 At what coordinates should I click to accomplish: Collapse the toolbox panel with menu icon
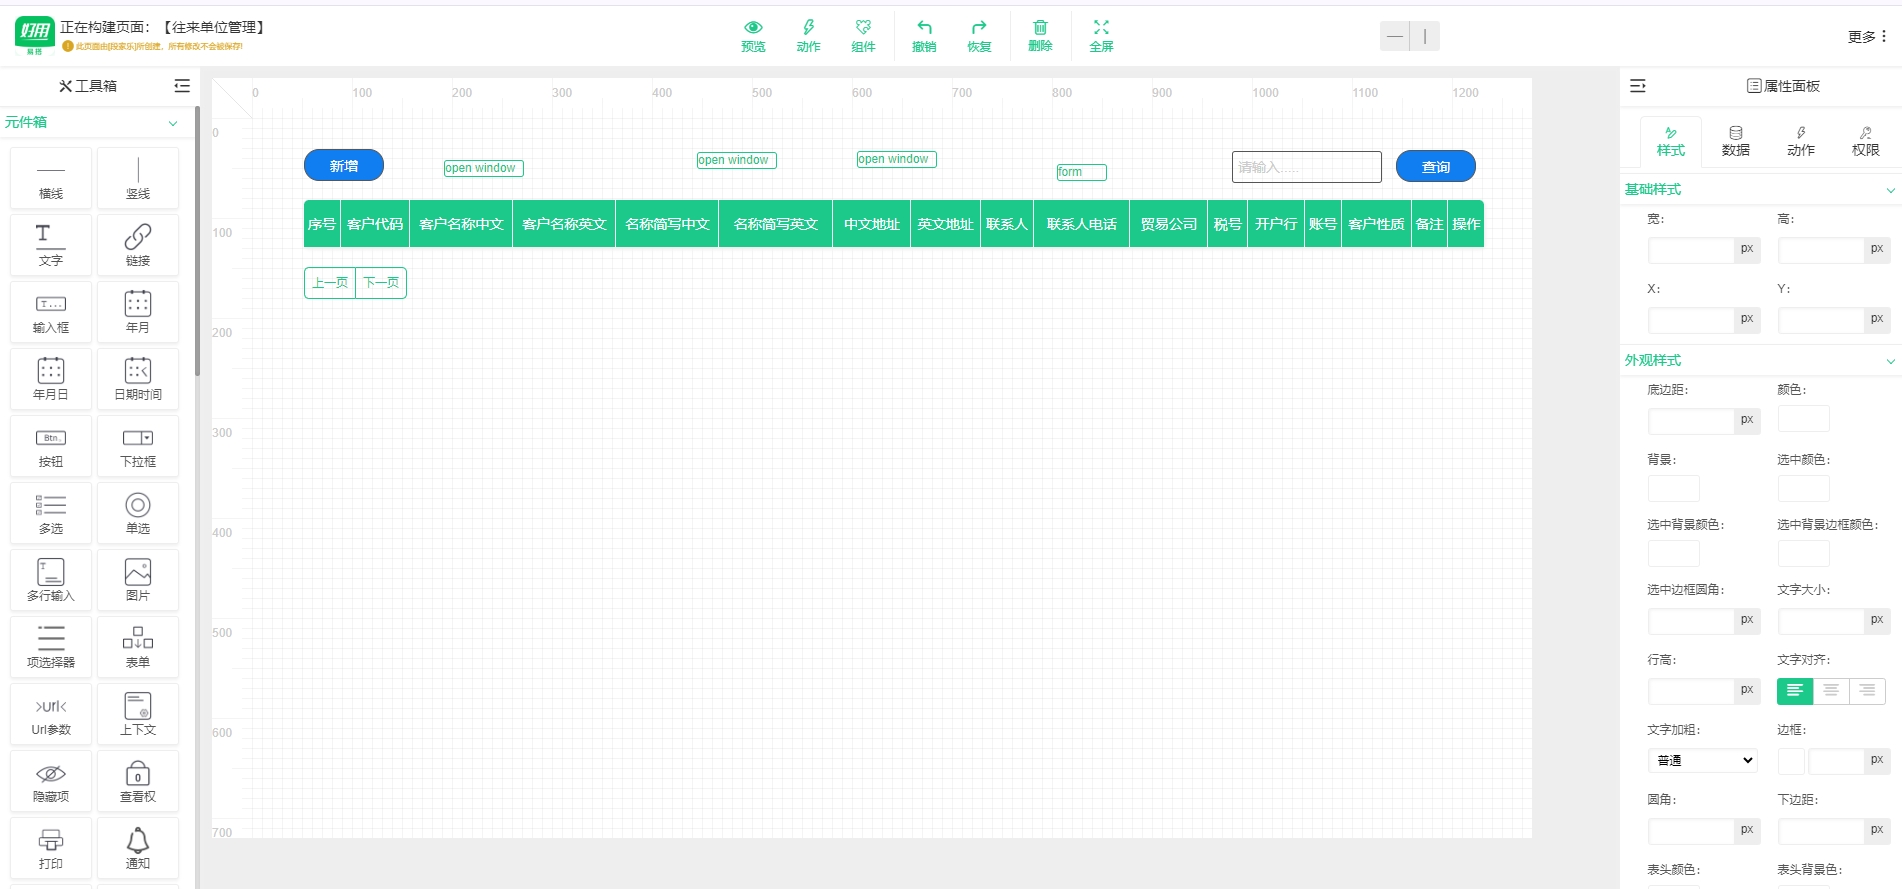pos(182,86)
